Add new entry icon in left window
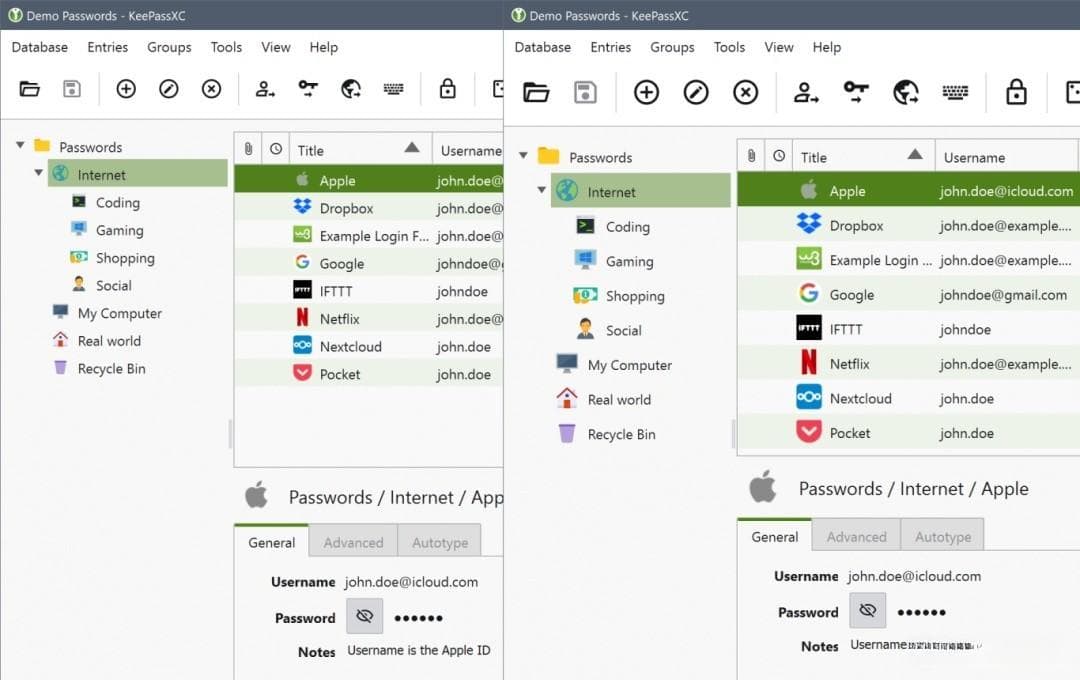The image size is (1080, 680). coord(126,89)
